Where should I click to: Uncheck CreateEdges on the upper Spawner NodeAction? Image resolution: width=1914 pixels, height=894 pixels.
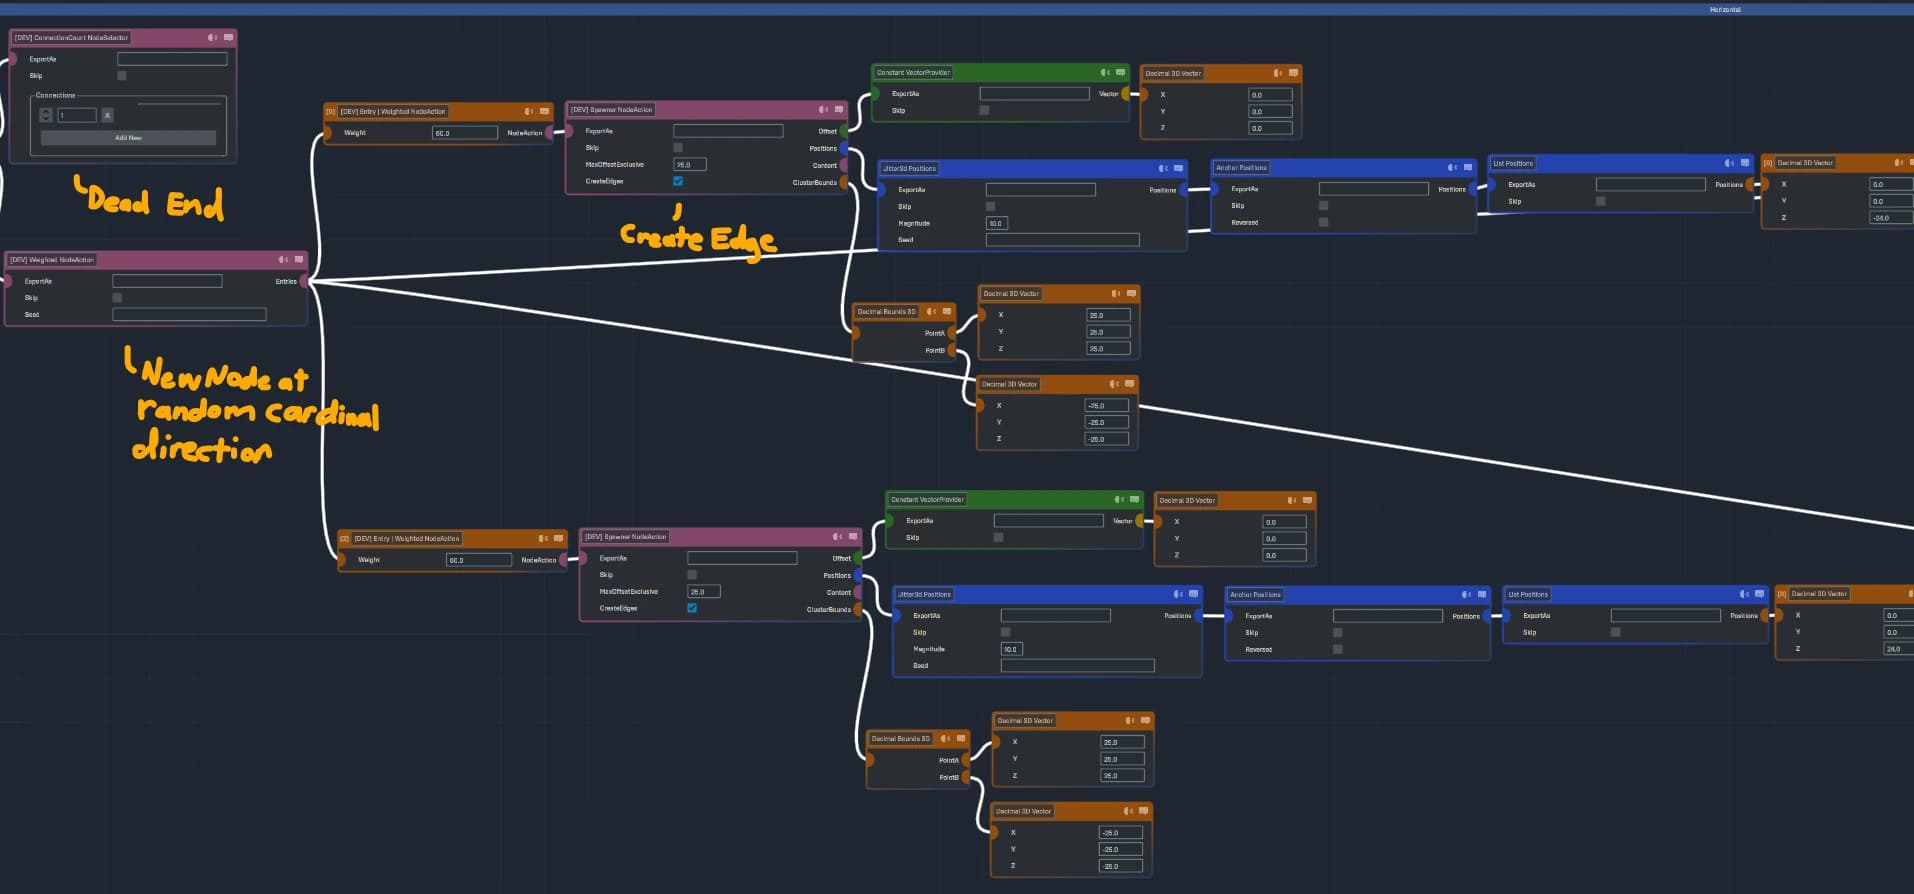tap(678, 181)
